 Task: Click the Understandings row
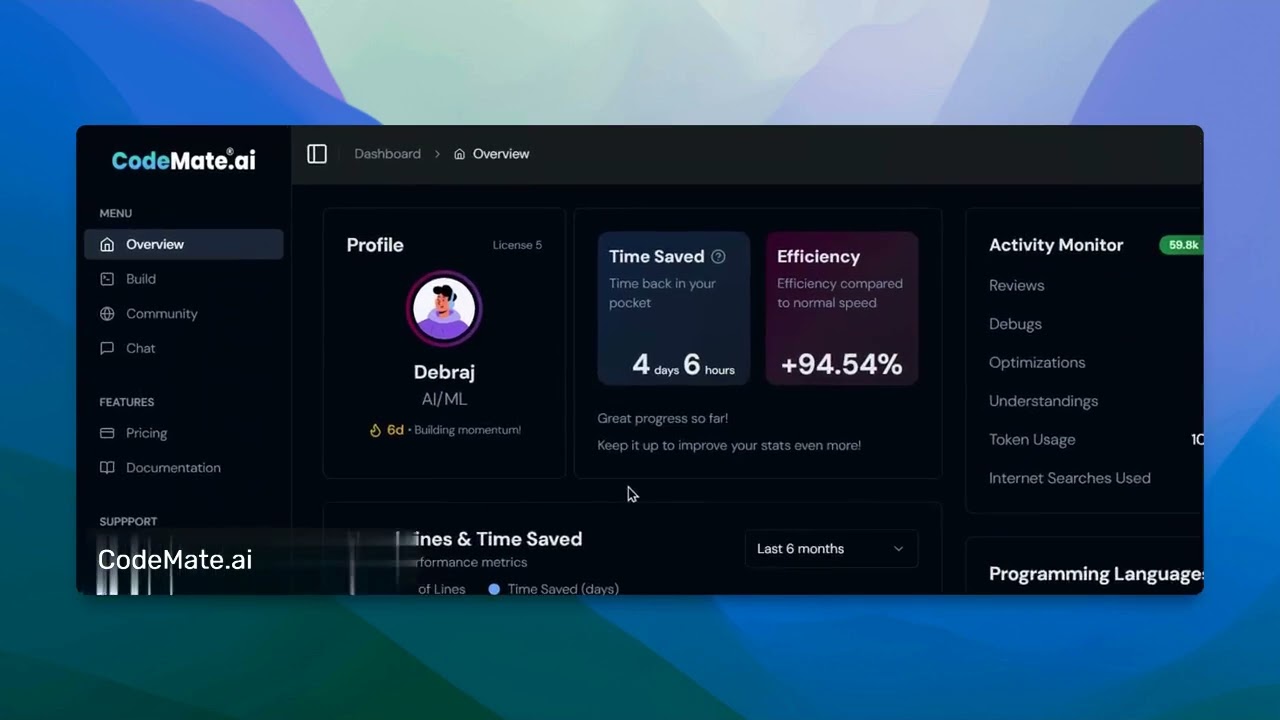[x=1095, y=401]
